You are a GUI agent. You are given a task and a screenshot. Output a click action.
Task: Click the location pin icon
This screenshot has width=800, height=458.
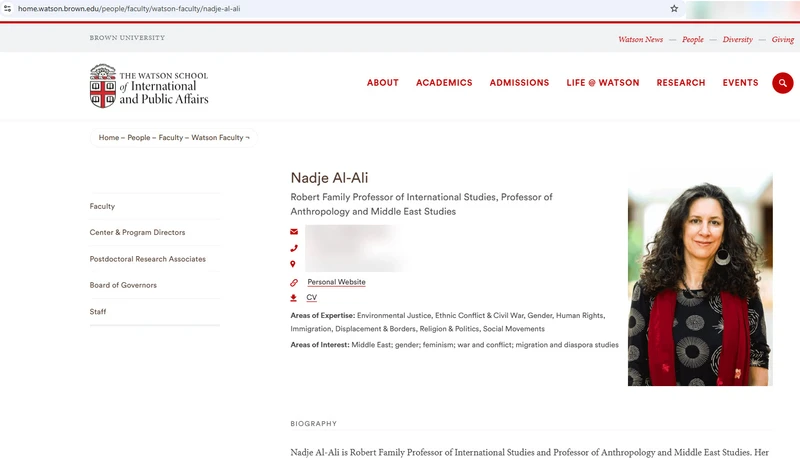293,264
